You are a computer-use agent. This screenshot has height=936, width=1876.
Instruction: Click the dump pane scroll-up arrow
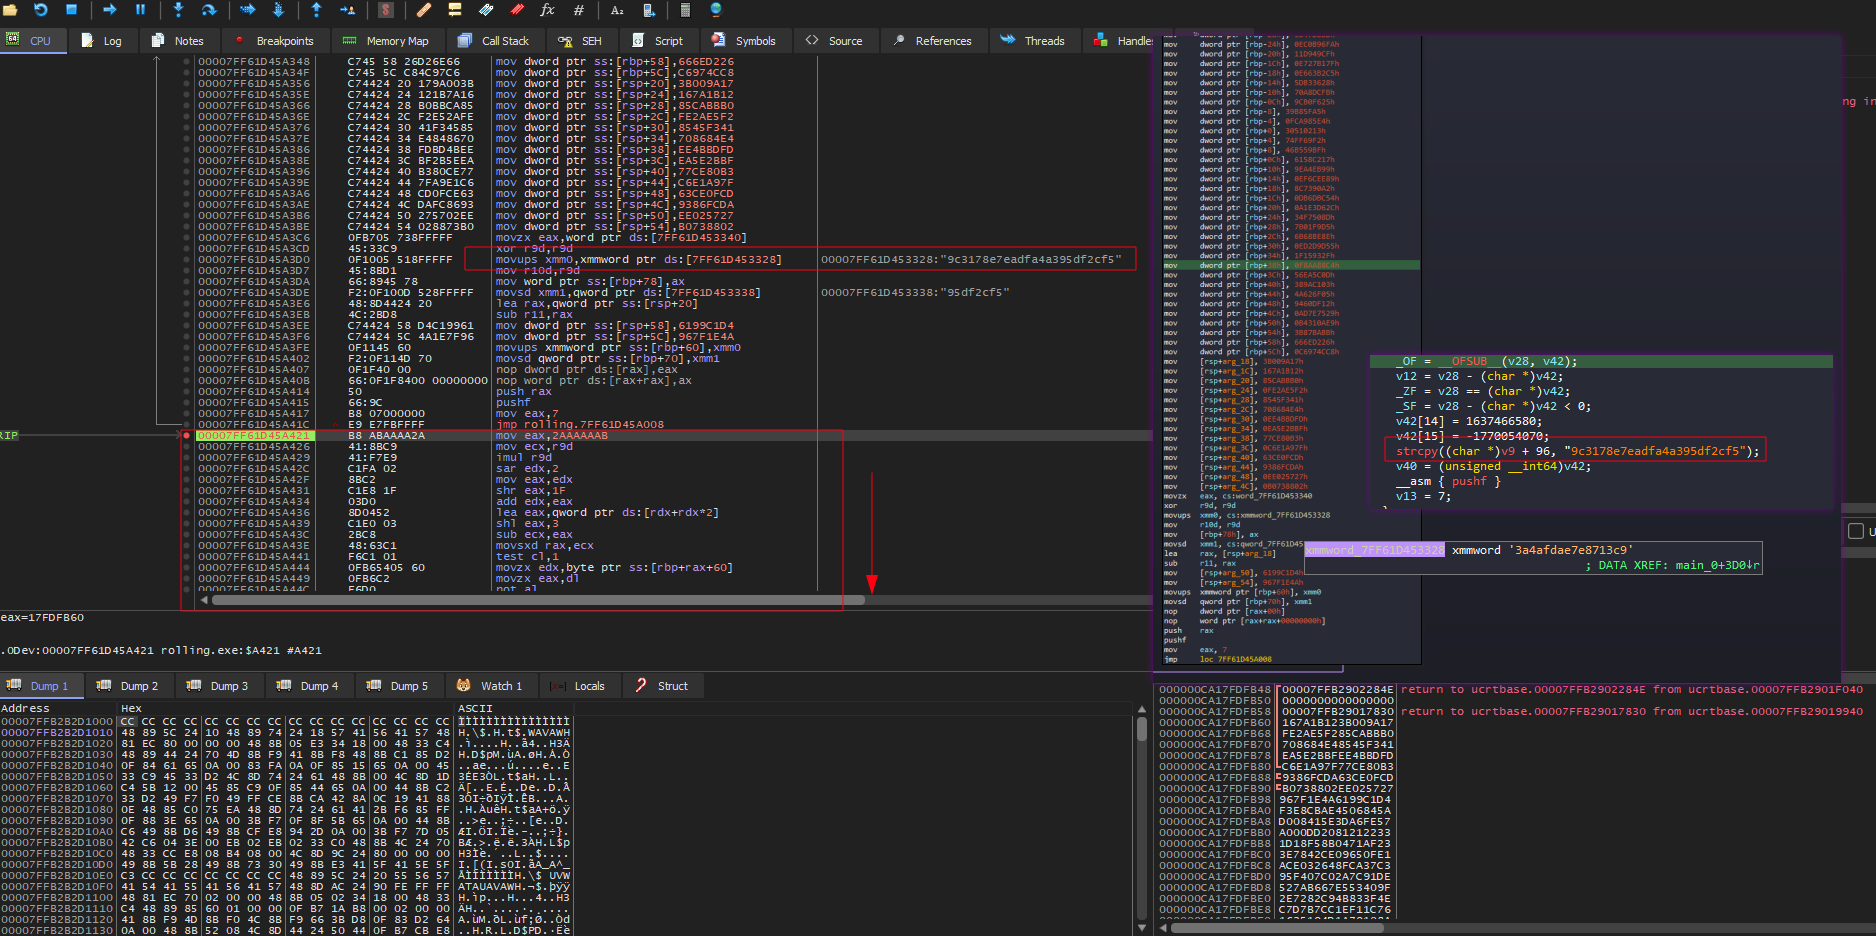point(1141,709)
